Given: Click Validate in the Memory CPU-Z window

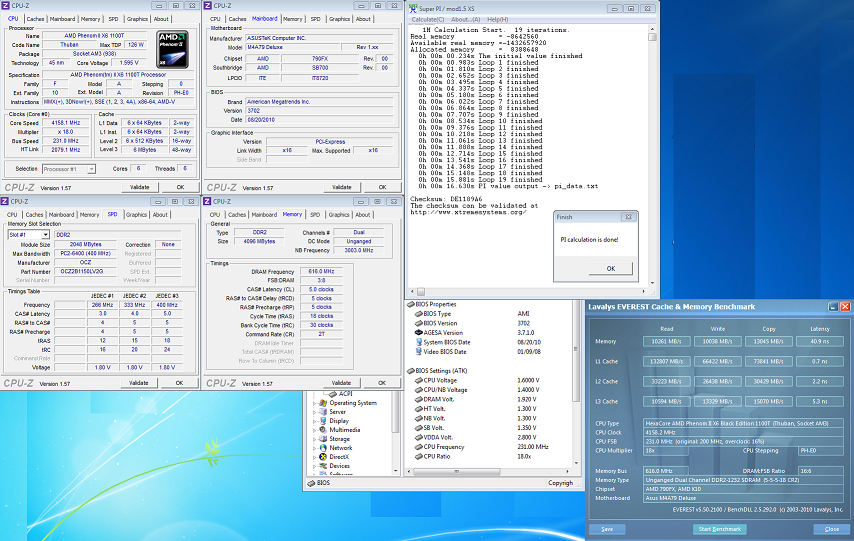Looking at the screenshot, I should (x=341, y=383).
